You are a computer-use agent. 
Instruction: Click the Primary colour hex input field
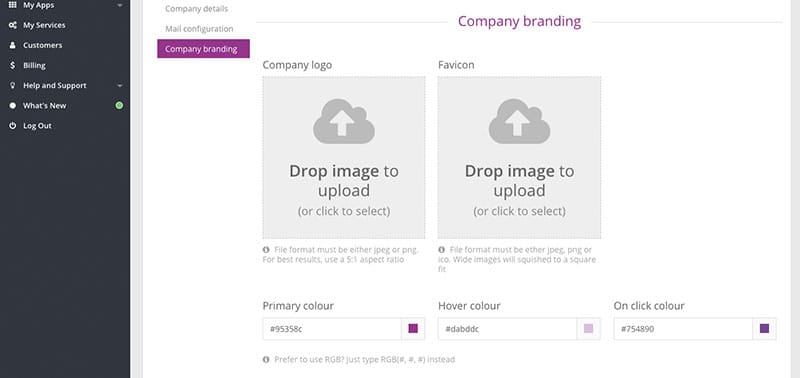[332, 329]
